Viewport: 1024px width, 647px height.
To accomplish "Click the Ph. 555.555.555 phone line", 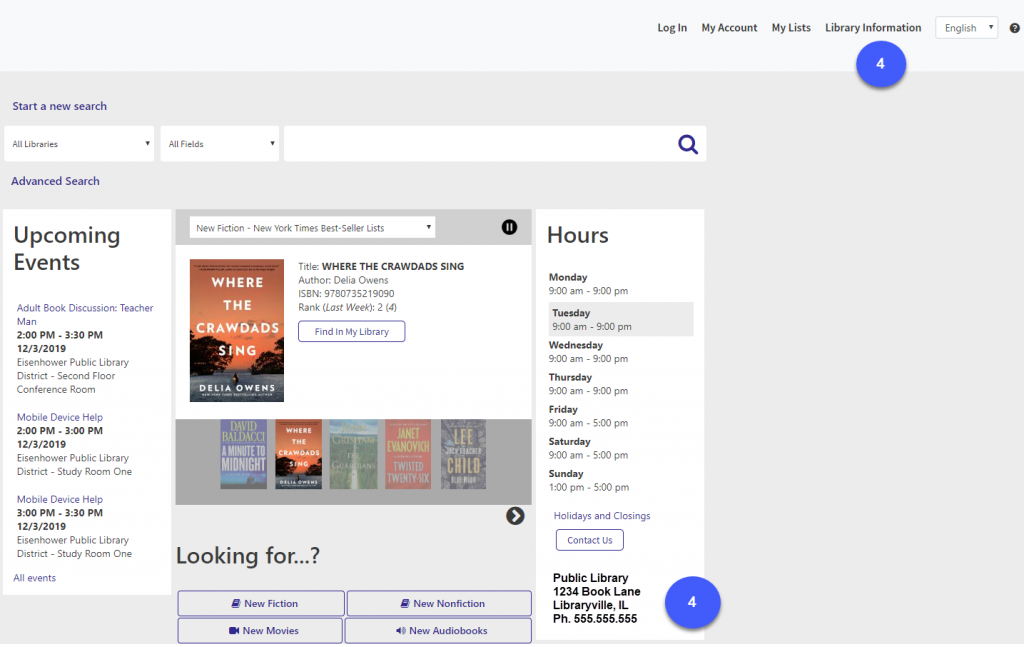I will (x=595, y=619).
